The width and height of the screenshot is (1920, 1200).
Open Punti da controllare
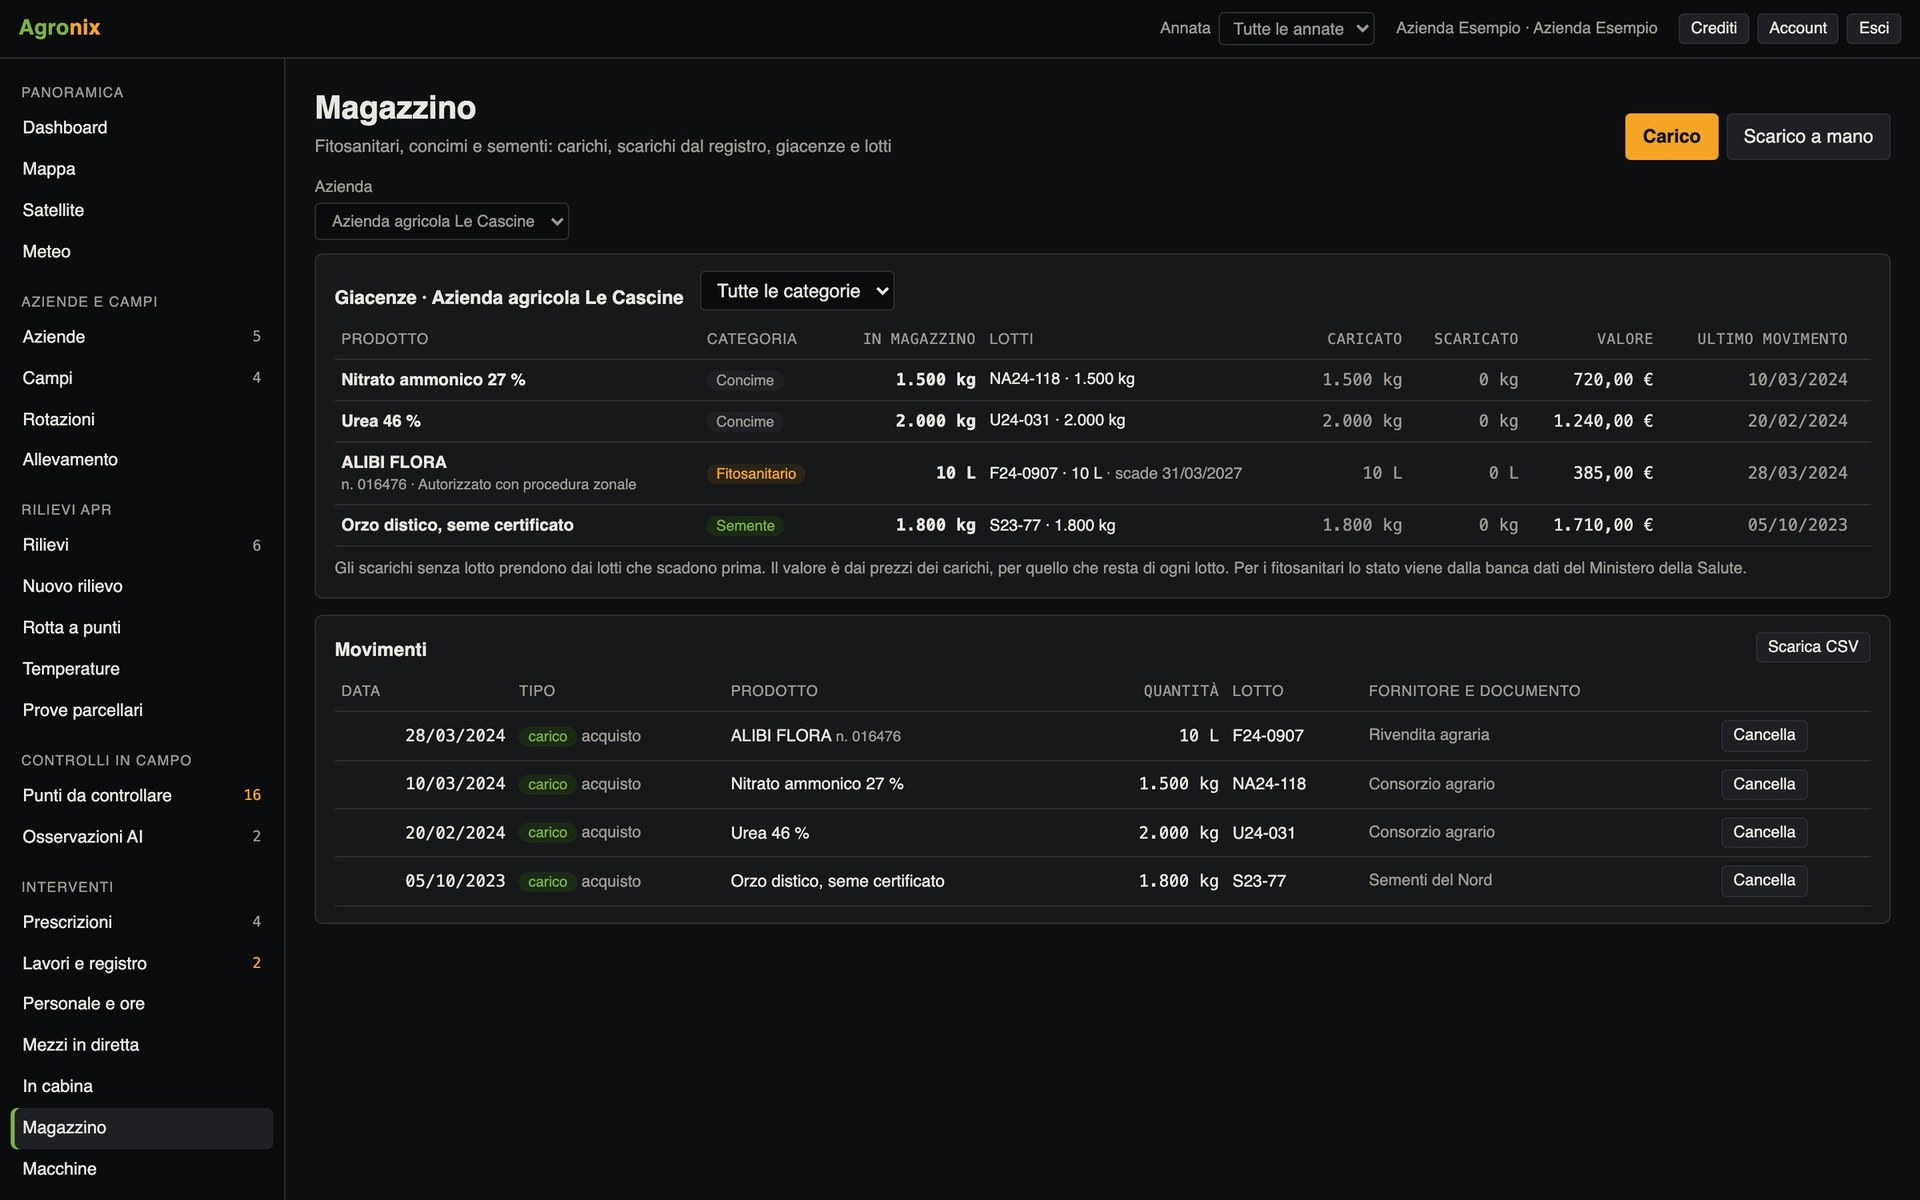click(142, 795)
